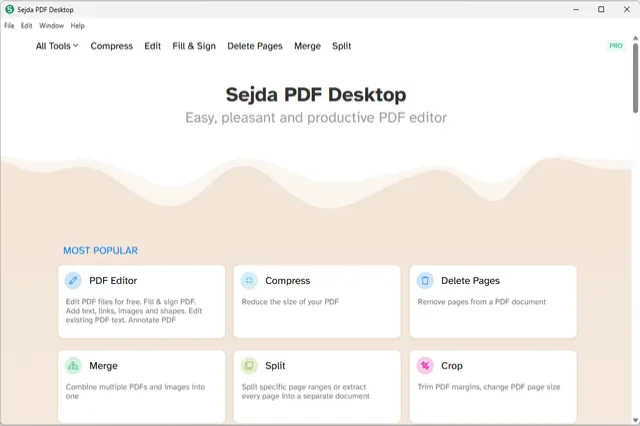Image resolution: width=640 pixels, height=426 pixels.
Task: Maximize the Sejda PDF Desktop window
Action: pos(601,9)
